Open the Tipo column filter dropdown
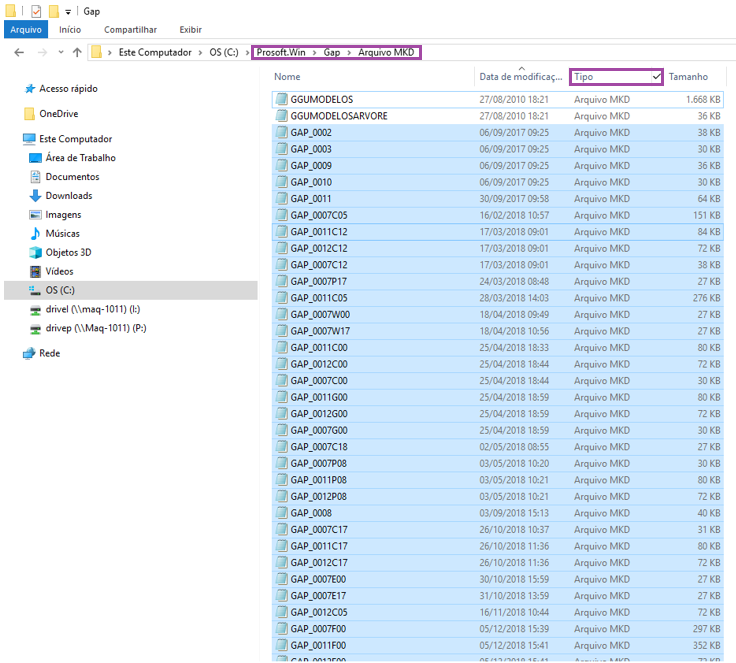The height and width of the screenshot is (663, 736). pos(656,77)
